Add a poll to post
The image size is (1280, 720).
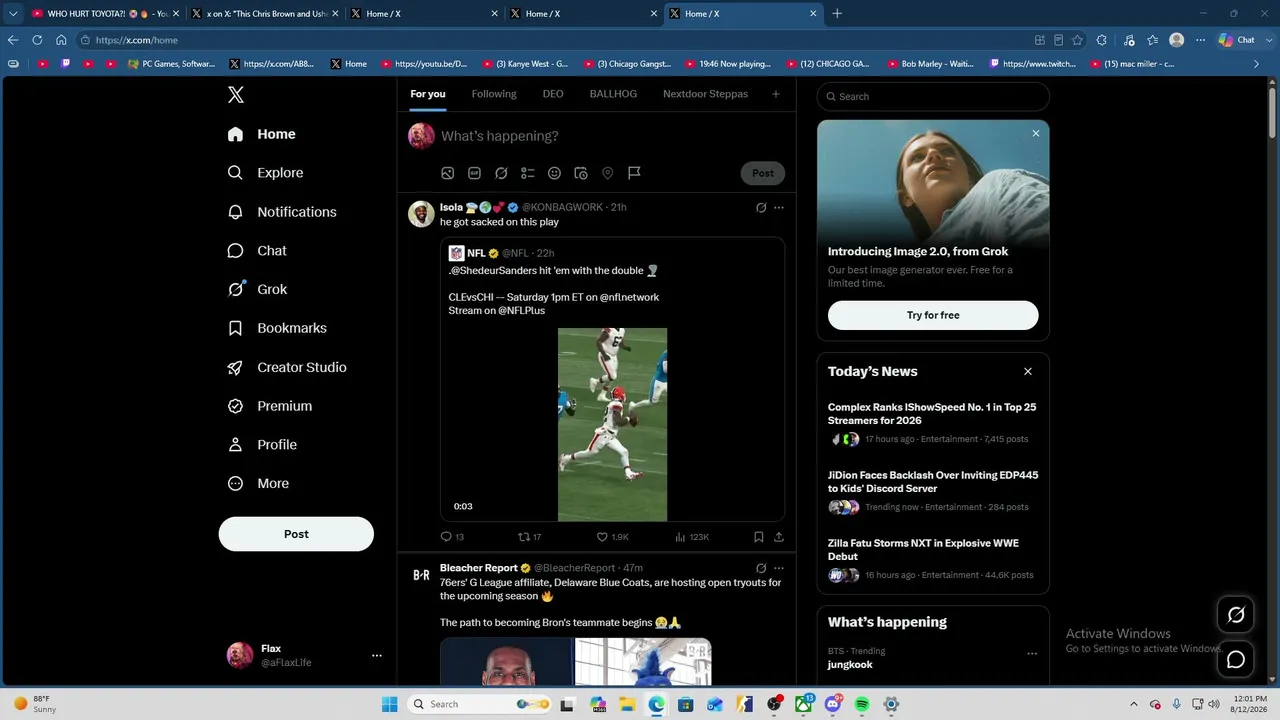(x=528, y=173)
